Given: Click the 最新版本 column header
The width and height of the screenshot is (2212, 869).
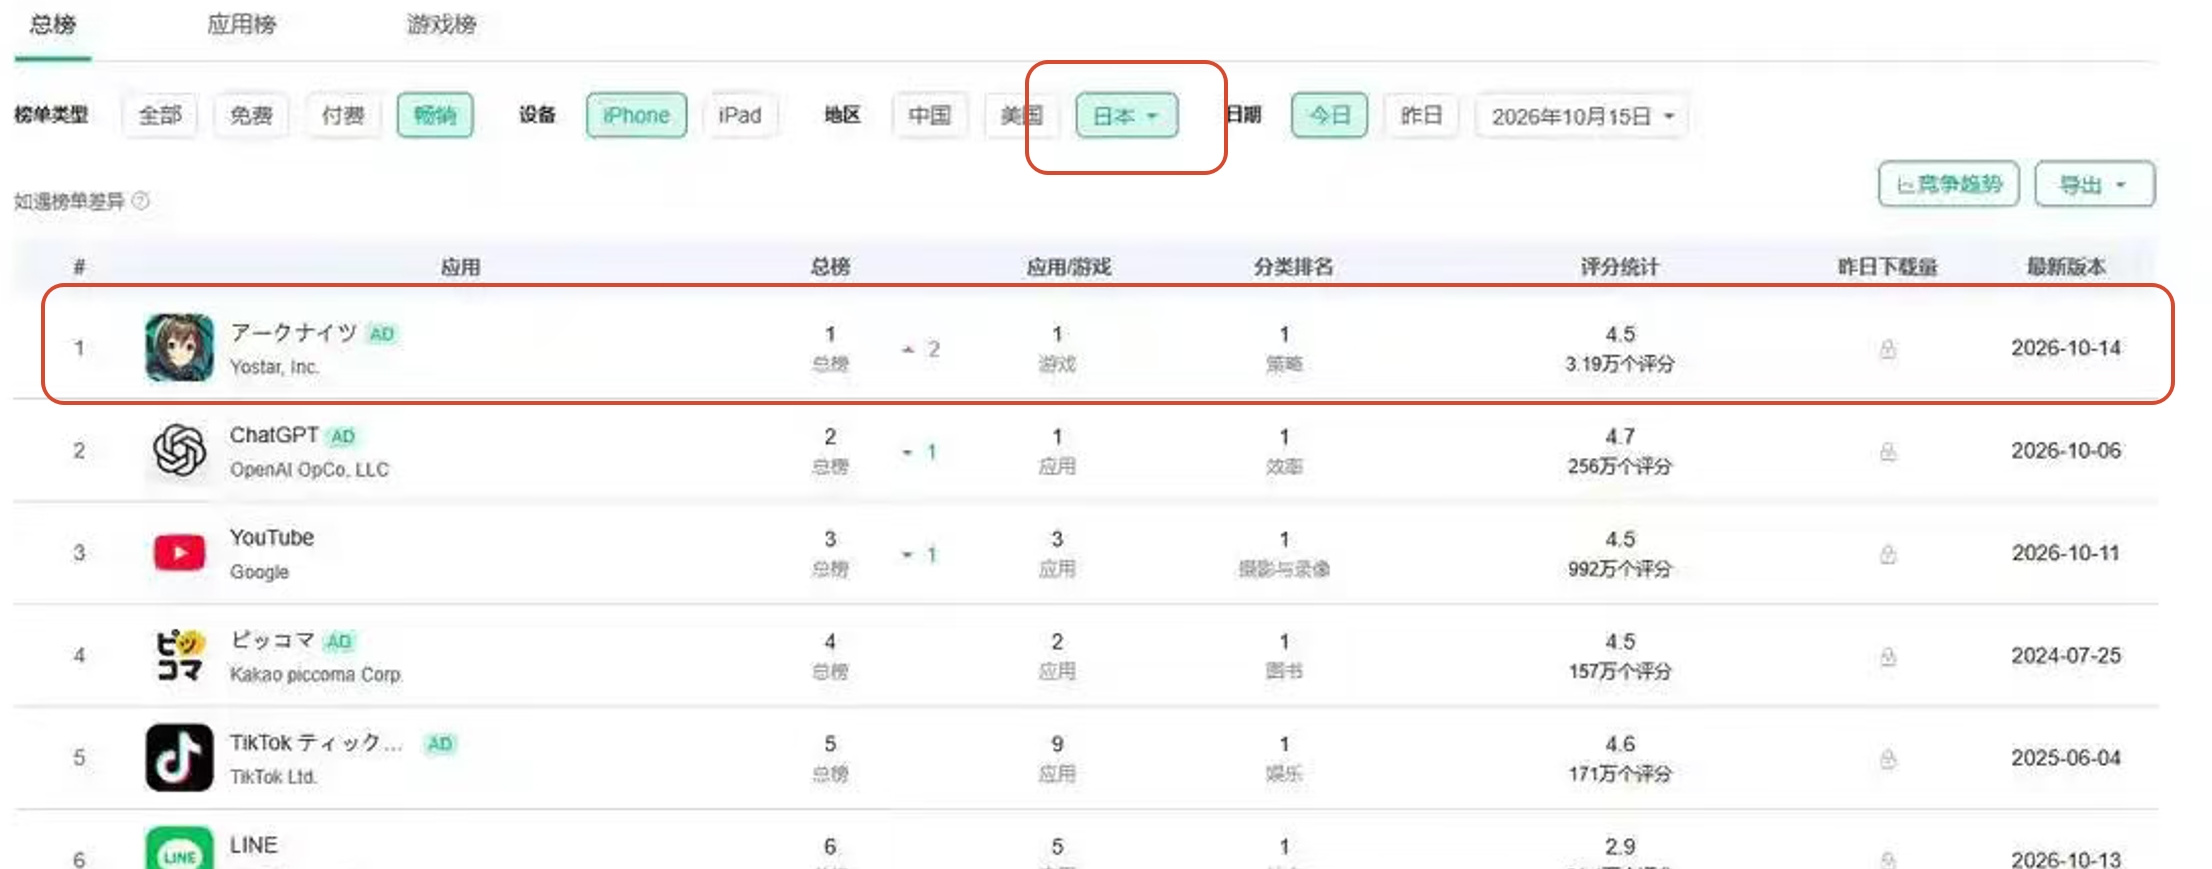Looking at the screenshot, I should (x=2066, y=267).
